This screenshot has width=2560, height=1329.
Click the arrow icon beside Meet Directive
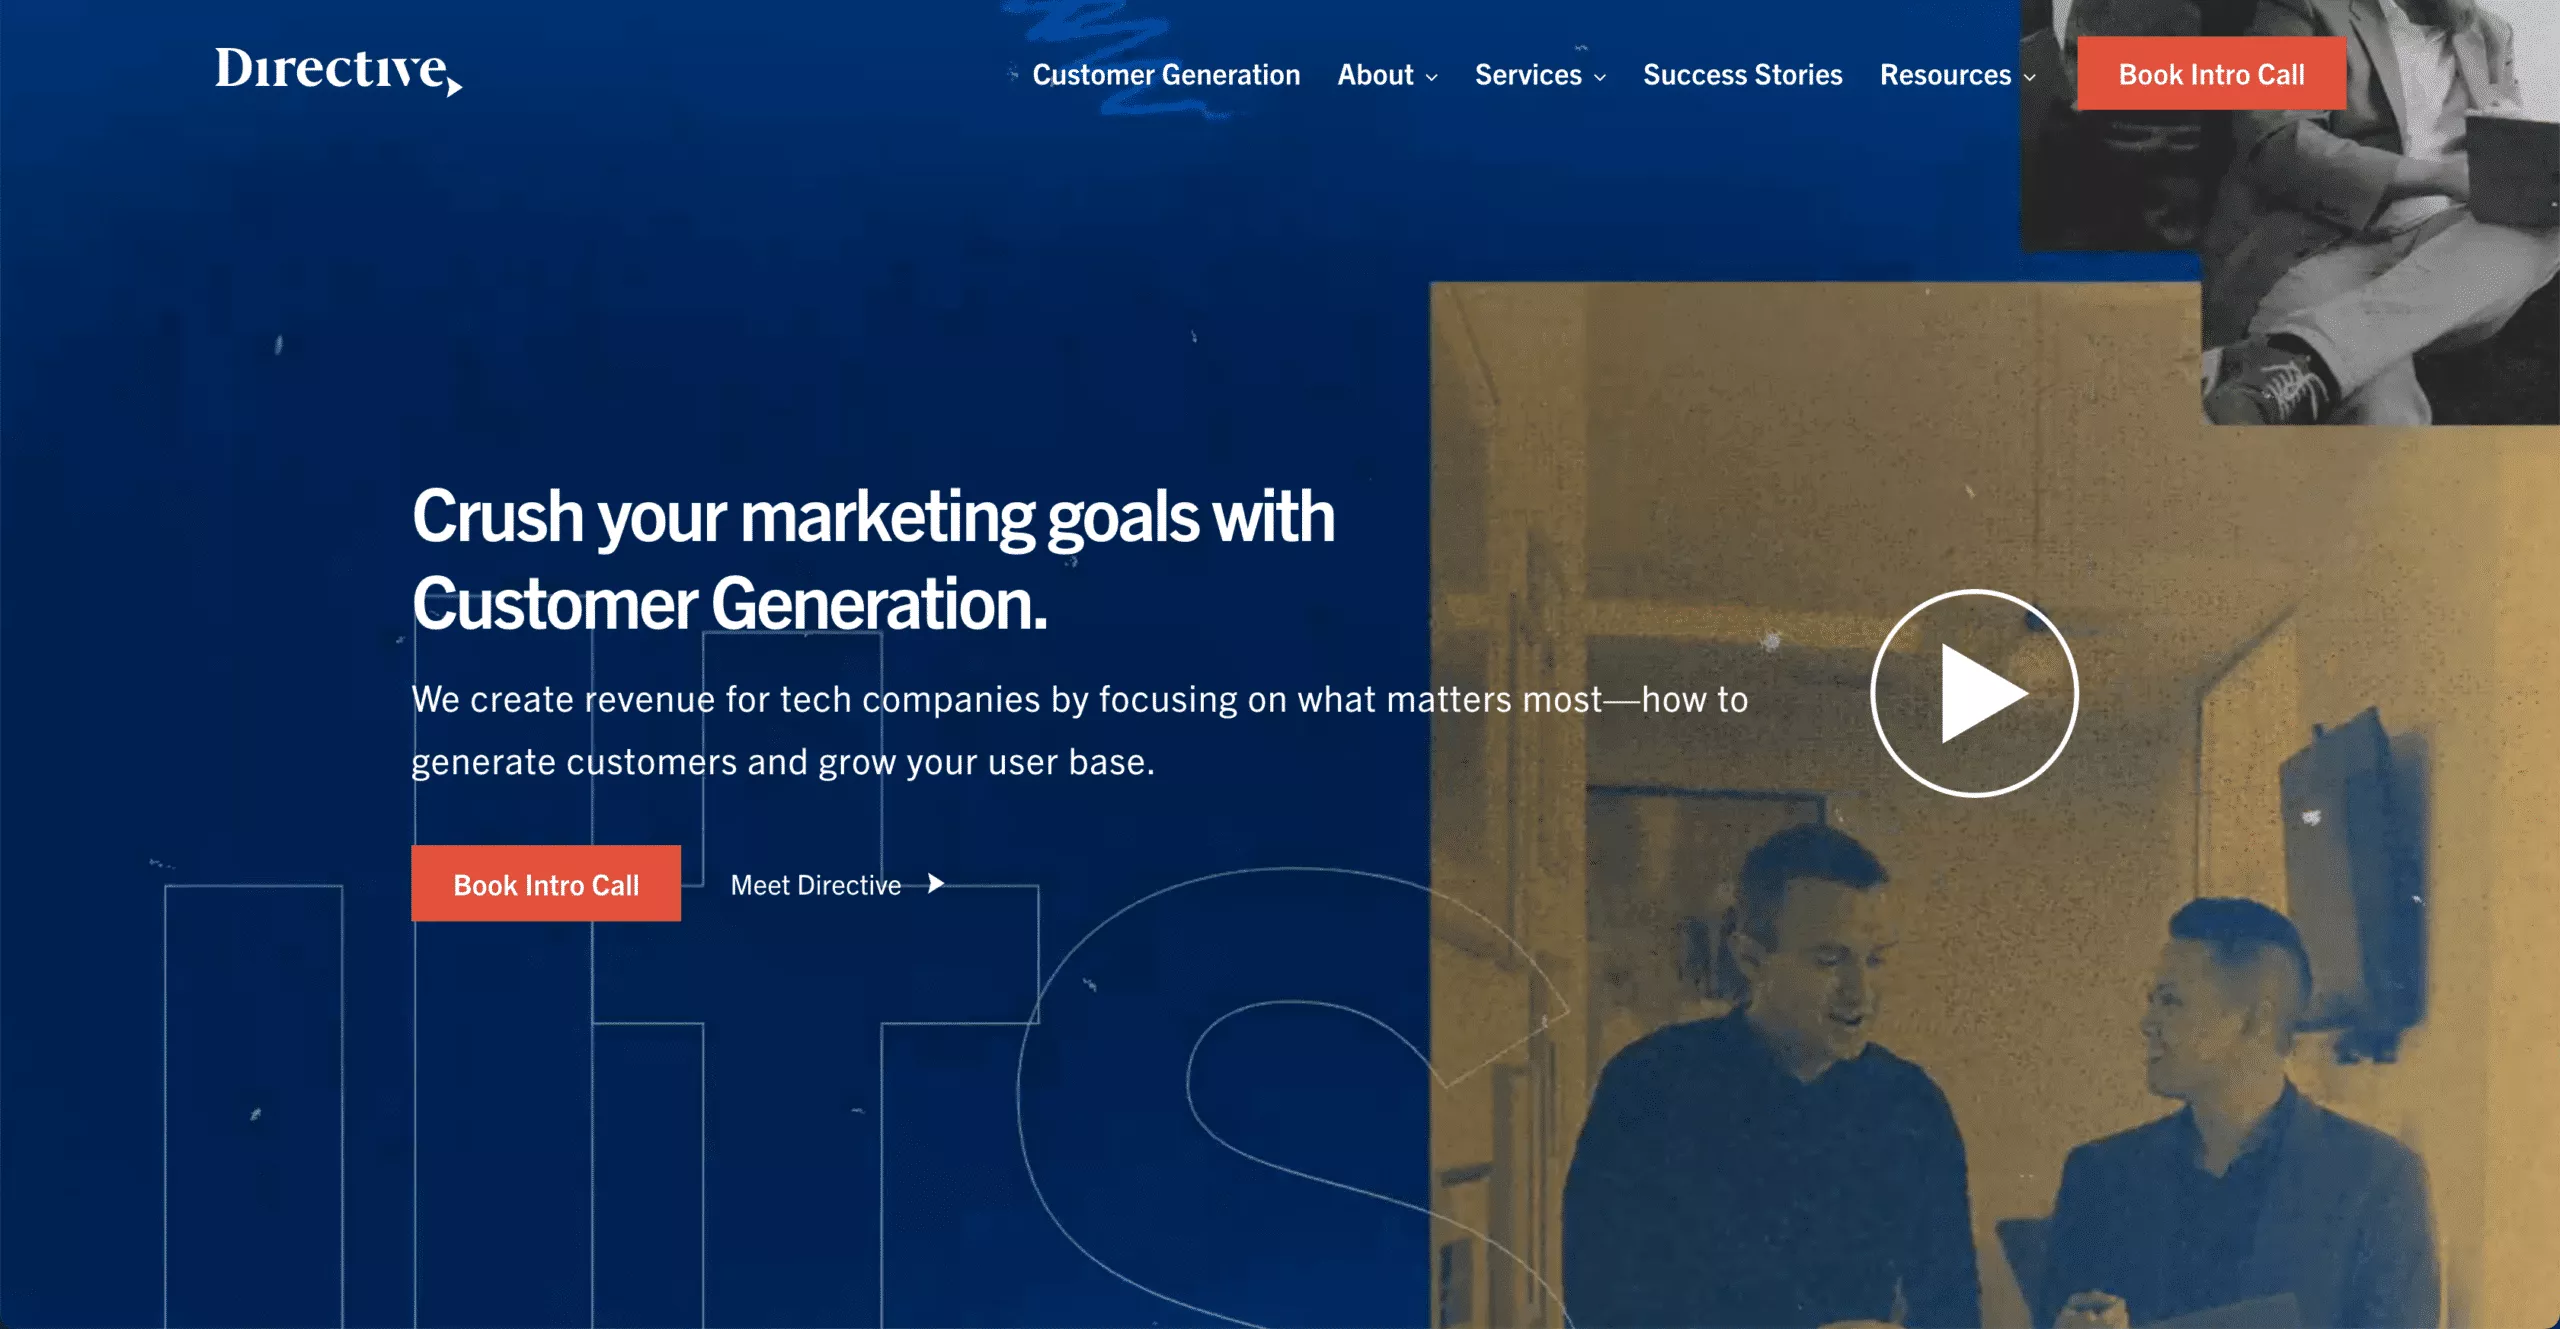click(935, 884)
